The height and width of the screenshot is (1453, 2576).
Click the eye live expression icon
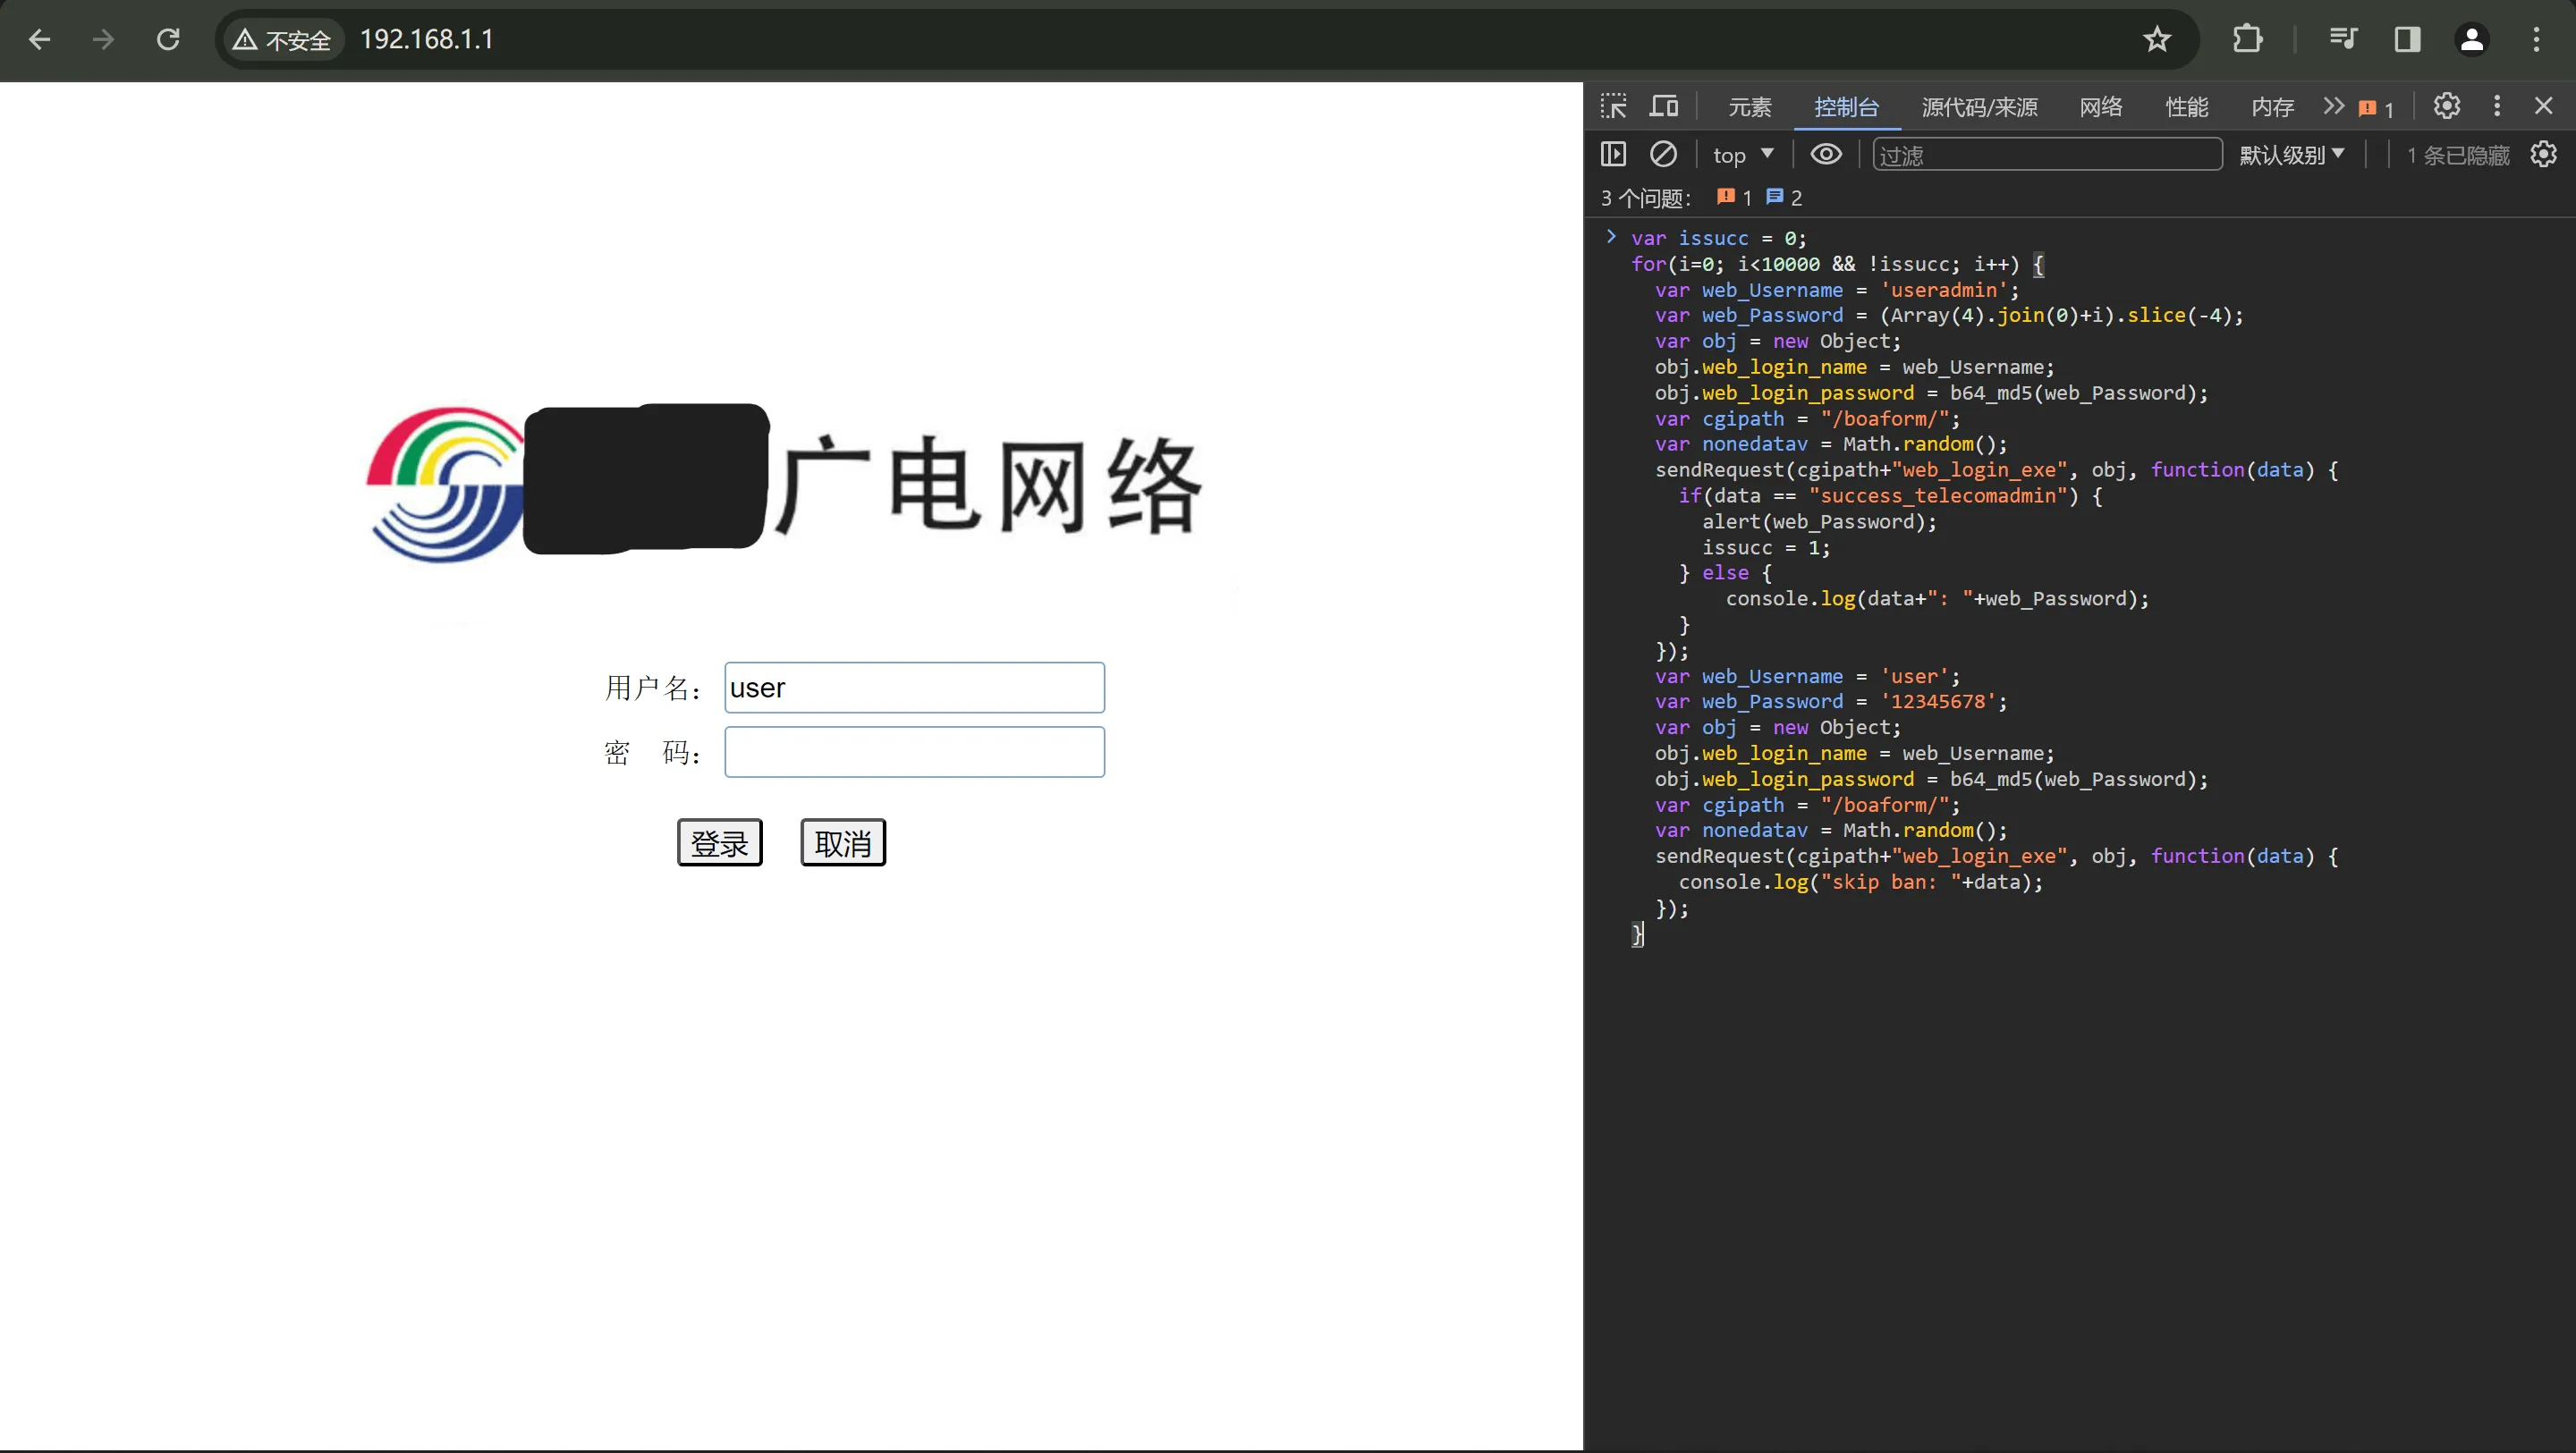(1825, 154)
